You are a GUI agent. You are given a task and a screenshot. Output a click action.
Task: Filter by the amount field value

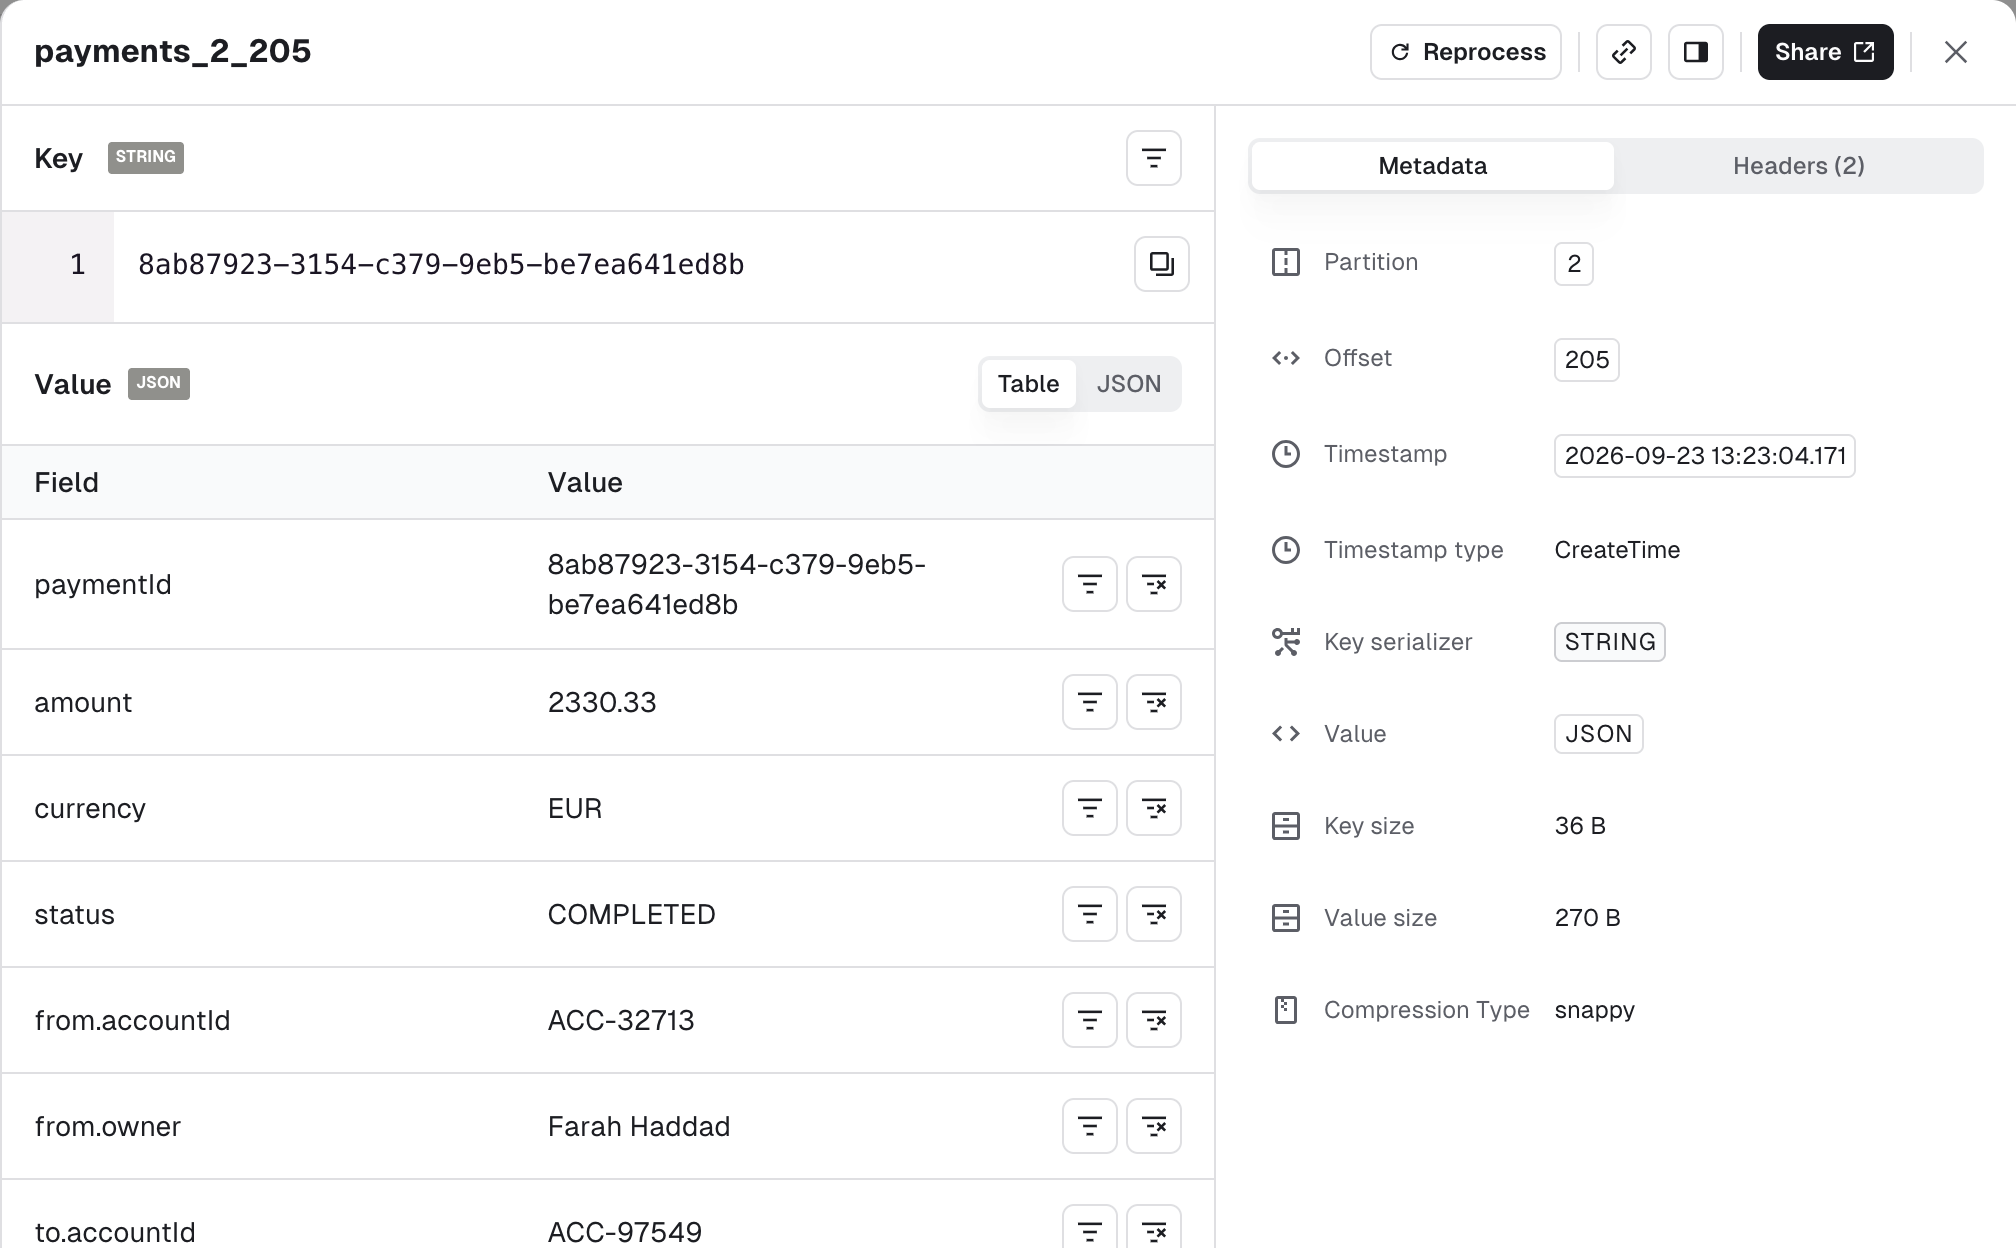1089,702
